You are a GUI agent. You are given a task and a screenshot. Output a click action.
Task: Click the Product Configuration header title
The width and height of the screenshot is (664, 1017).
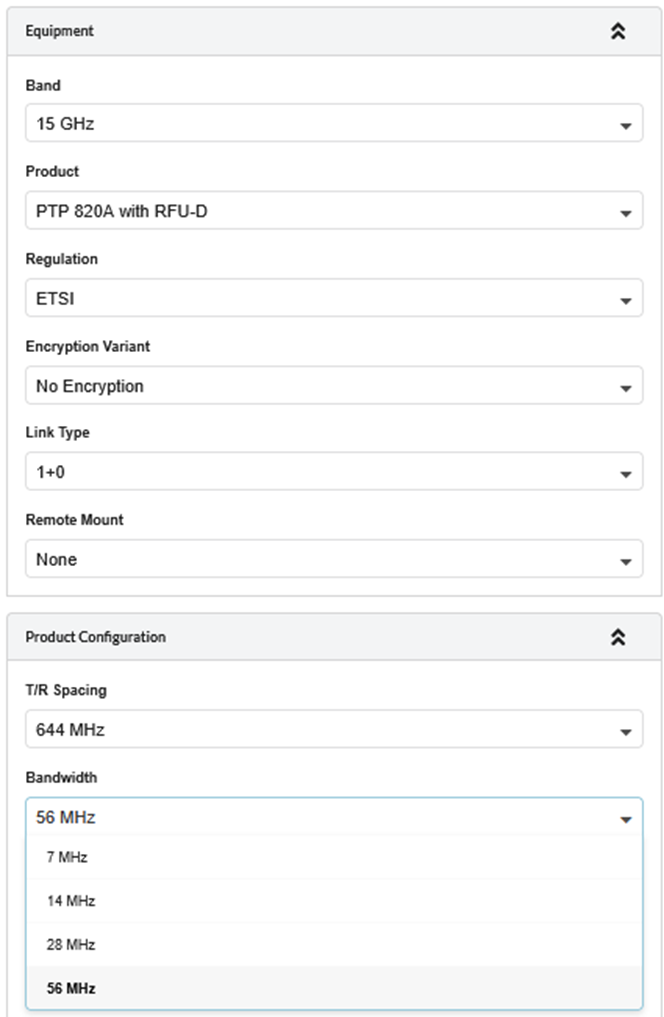coord(95,637)
